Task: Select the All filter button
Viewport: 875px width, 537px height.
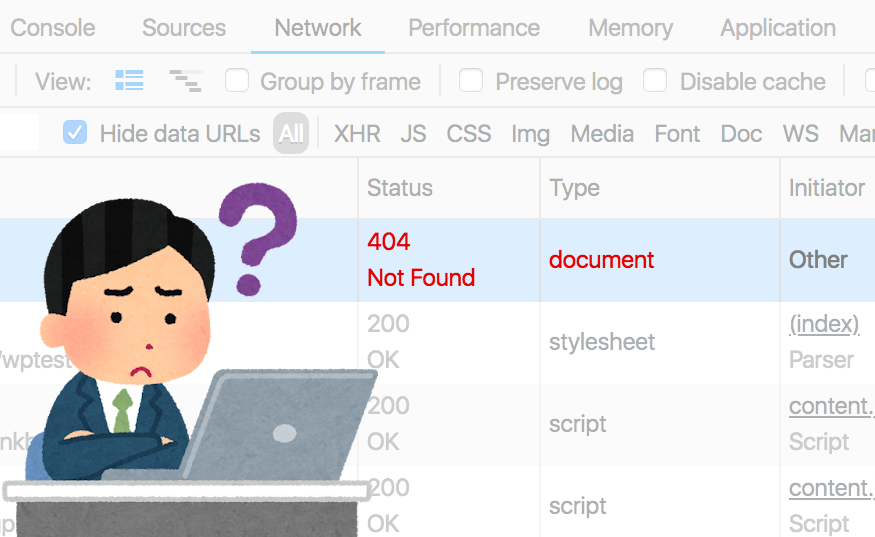Action: tap(291, 133)
